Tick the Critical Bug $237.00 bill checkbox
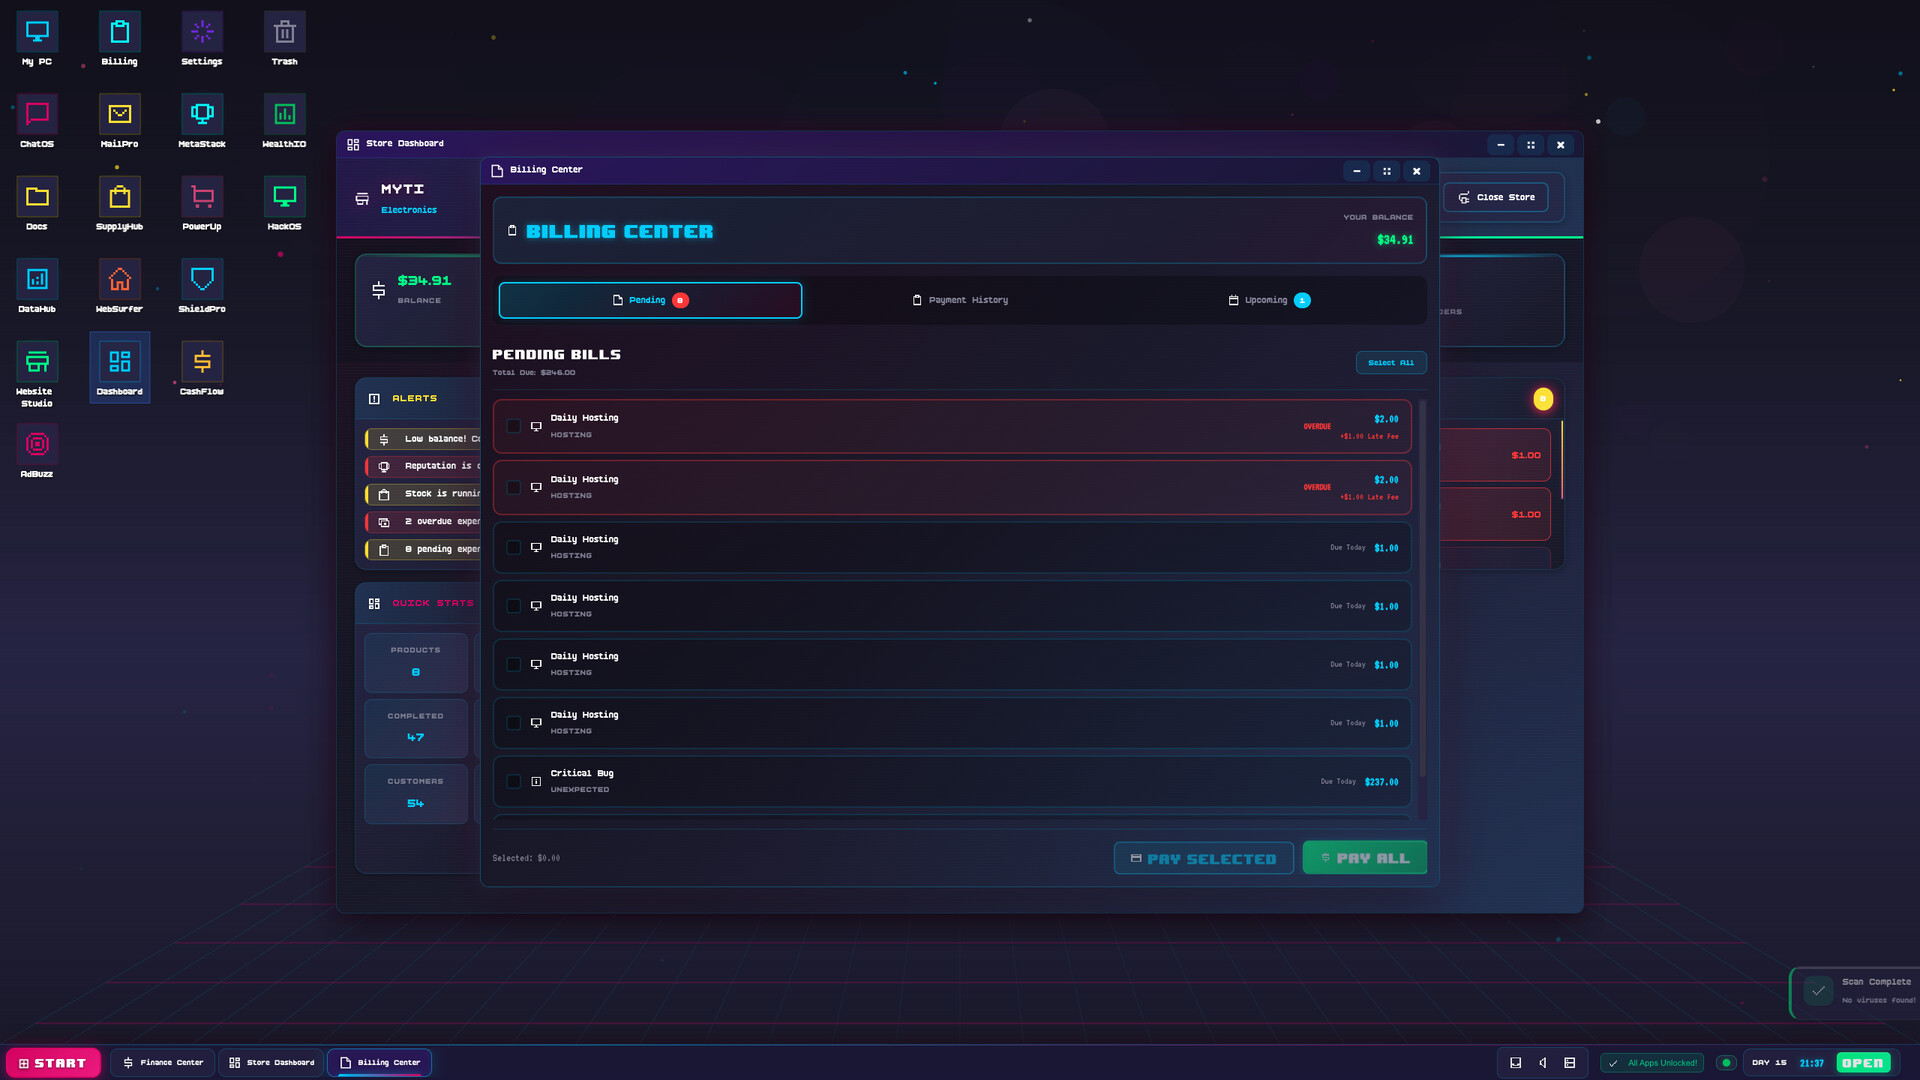Screen dimensions: 1920x1080 pyautogui.click(x=515, y=781)
